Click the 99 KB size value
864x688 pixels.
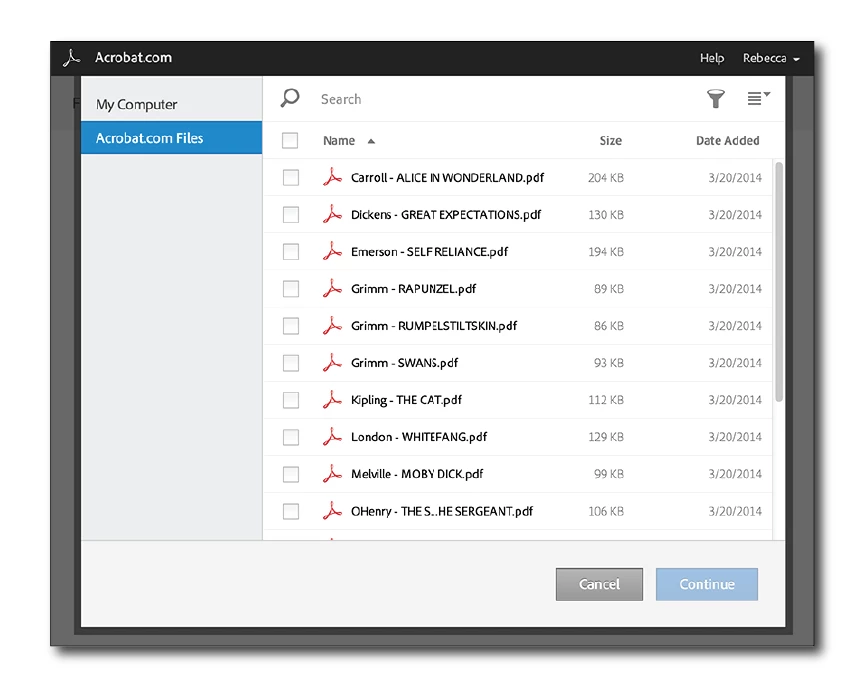tap(608, 474)
